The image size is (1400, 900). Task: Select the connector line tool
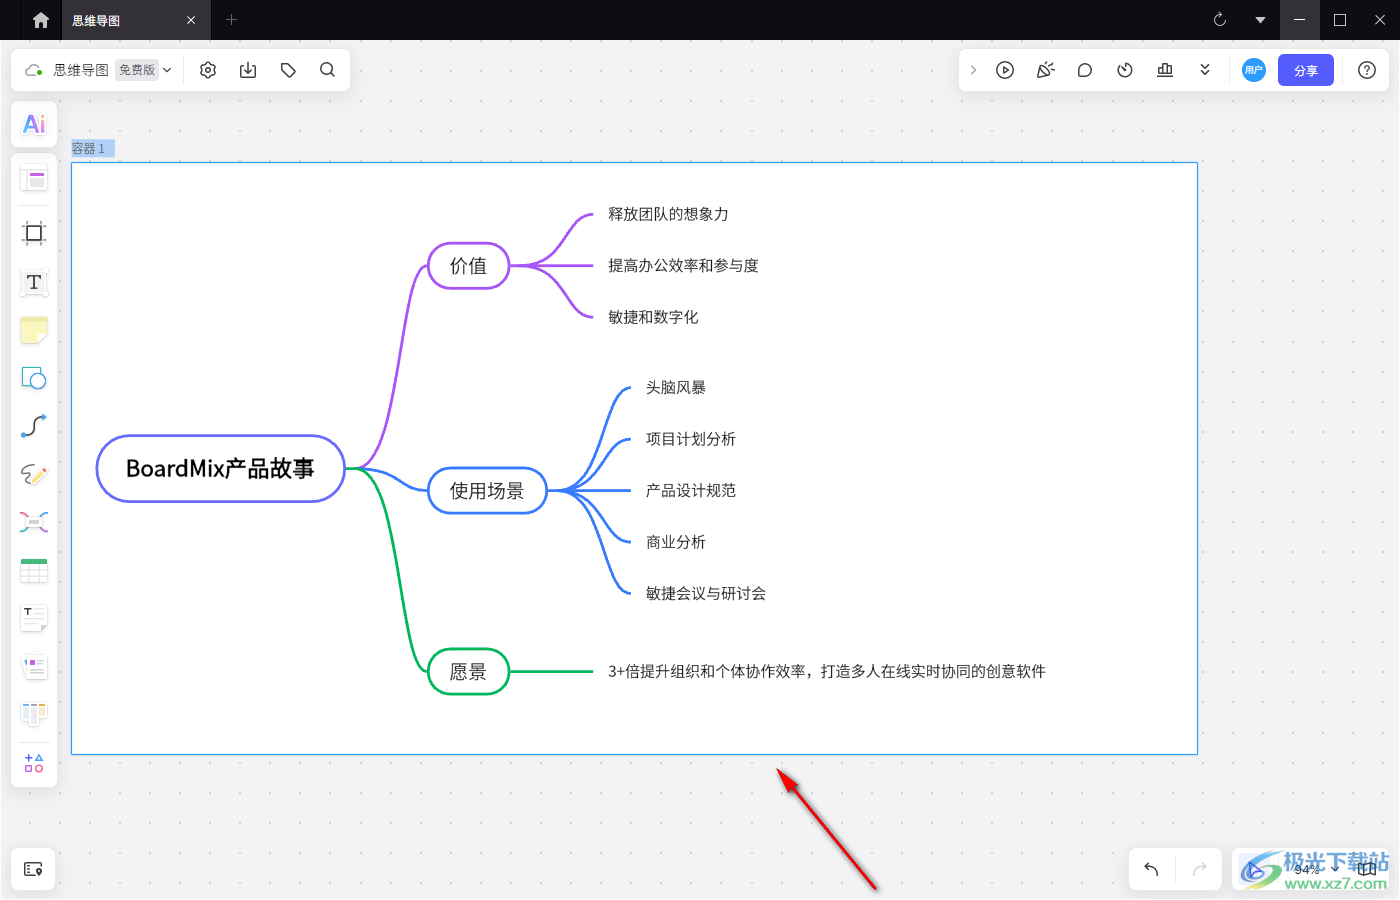(x=34, y=426)
